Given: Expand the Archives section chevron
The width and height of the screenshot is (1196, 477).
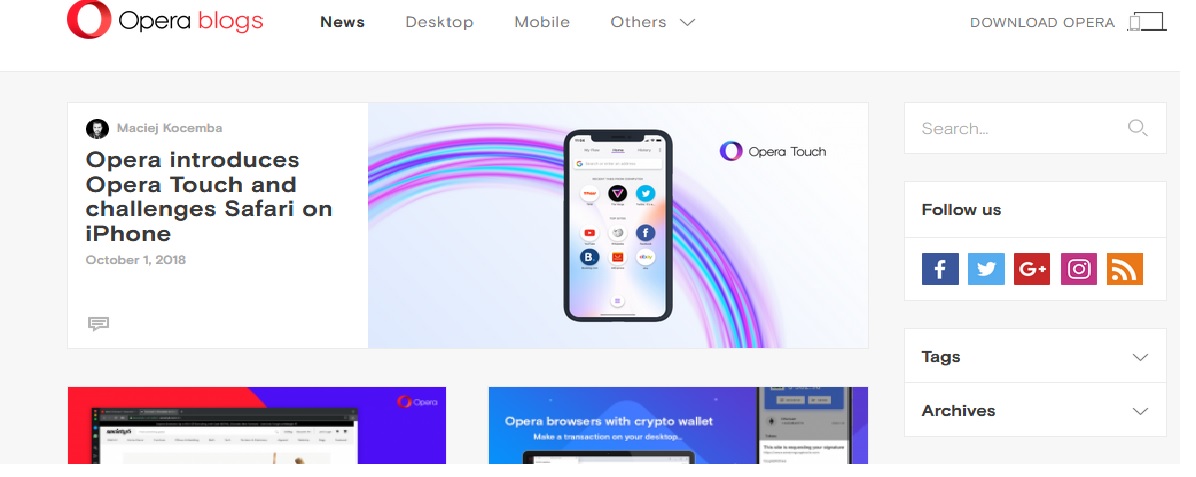Looking at the screenshot, I should [x=1140, y=411].
